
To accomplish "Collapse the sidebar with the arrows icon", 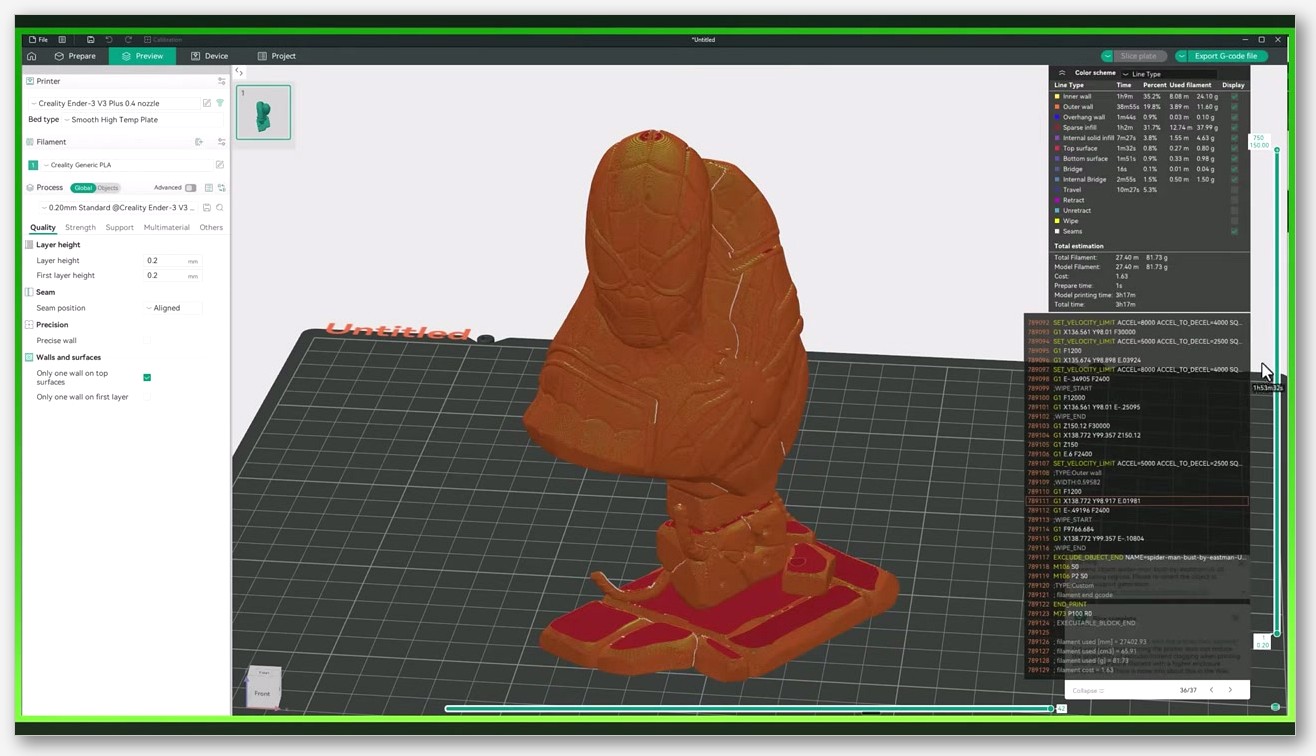I will click(239, 72).
